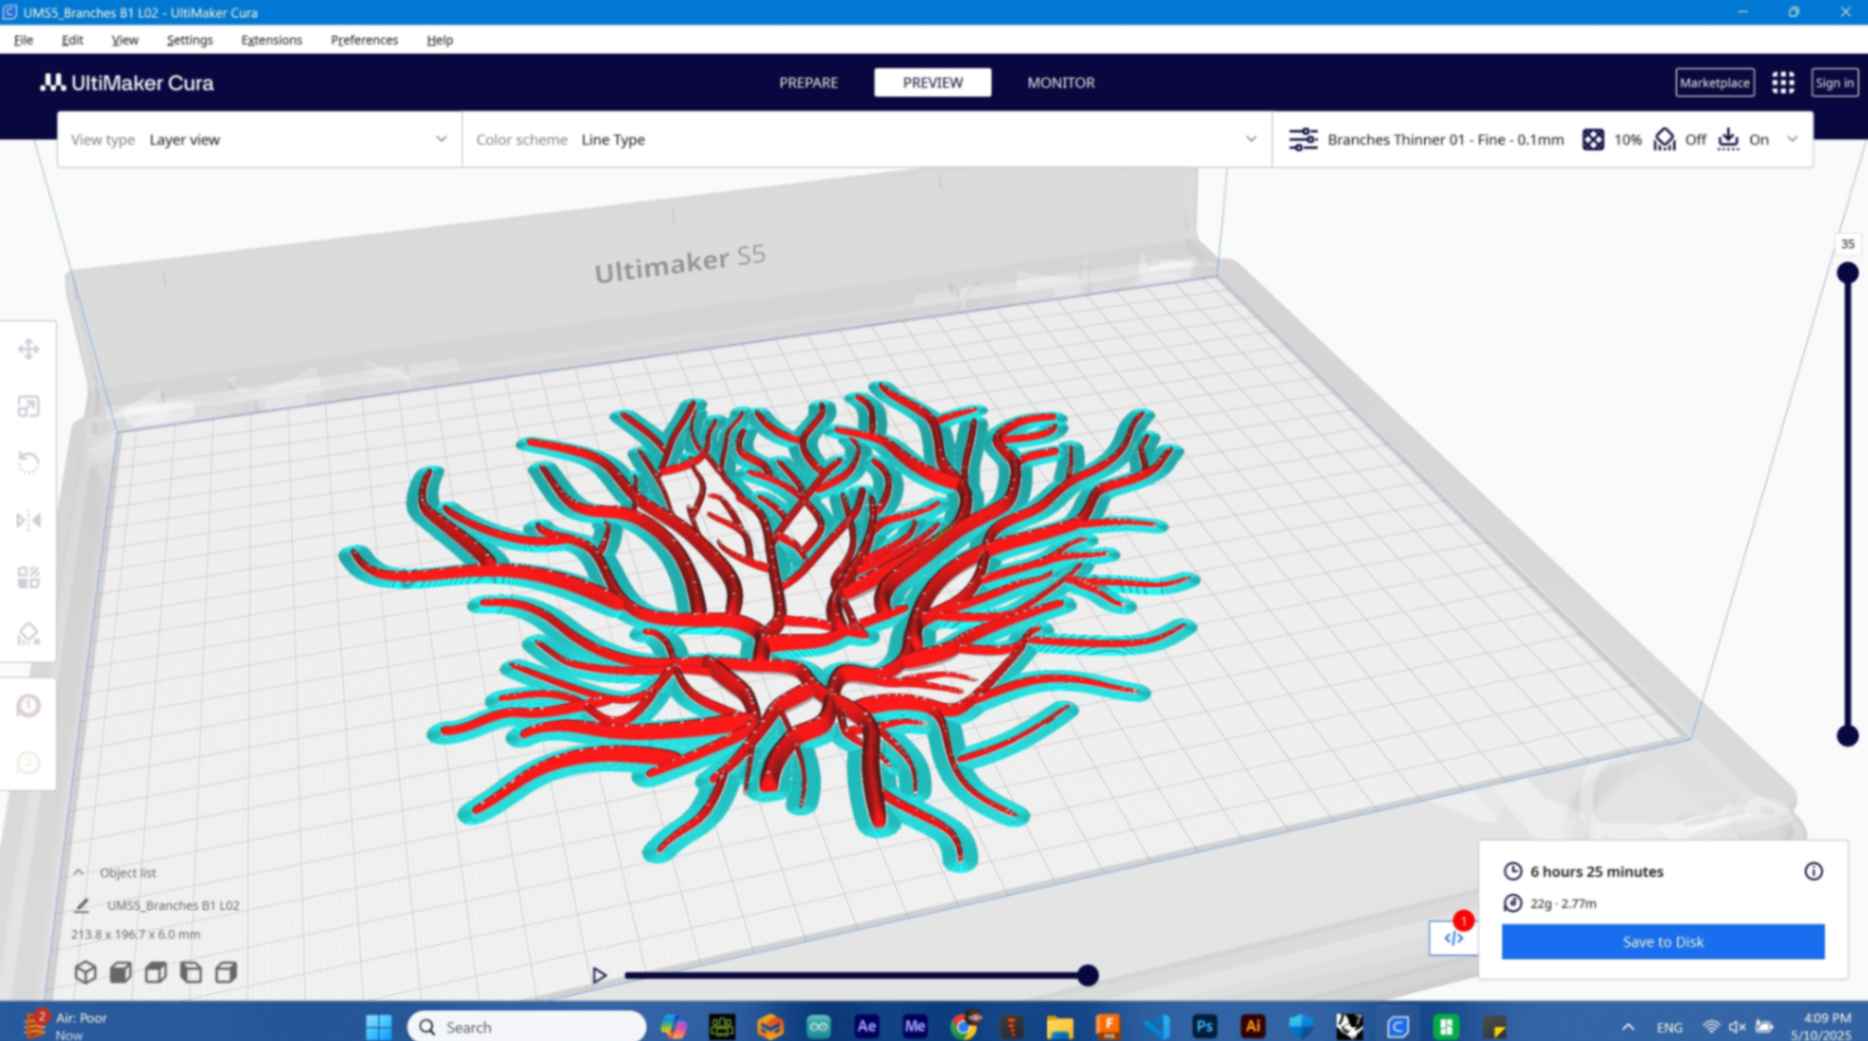Open the Marketplace
Viewport: 1868px width, 1041px height.
click(x=1714, y=83)
